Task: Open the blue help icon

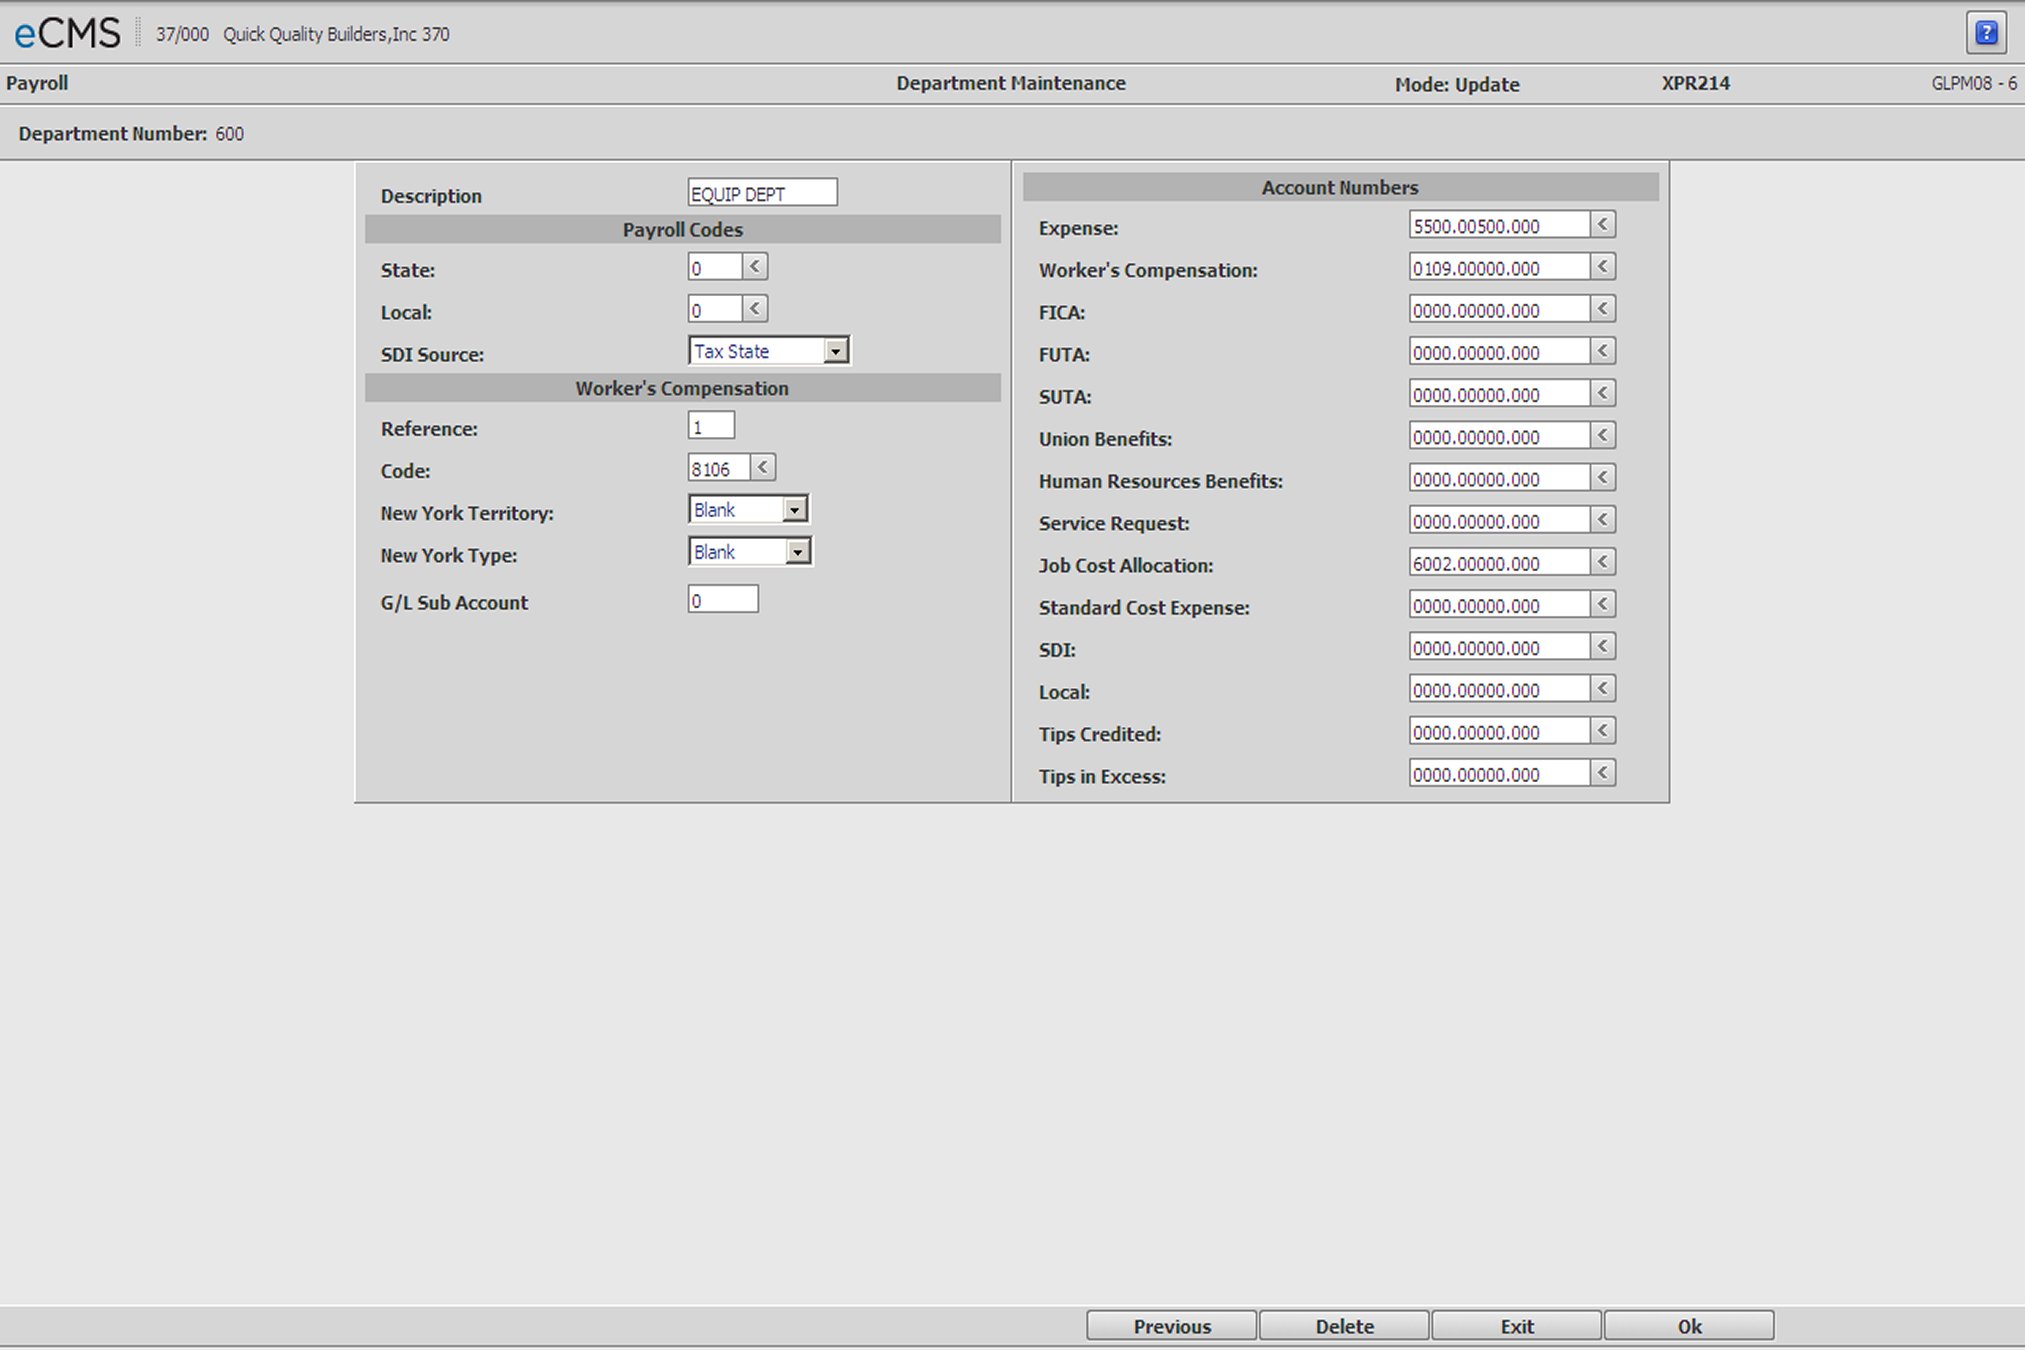Action: (x=1986, y=33)
